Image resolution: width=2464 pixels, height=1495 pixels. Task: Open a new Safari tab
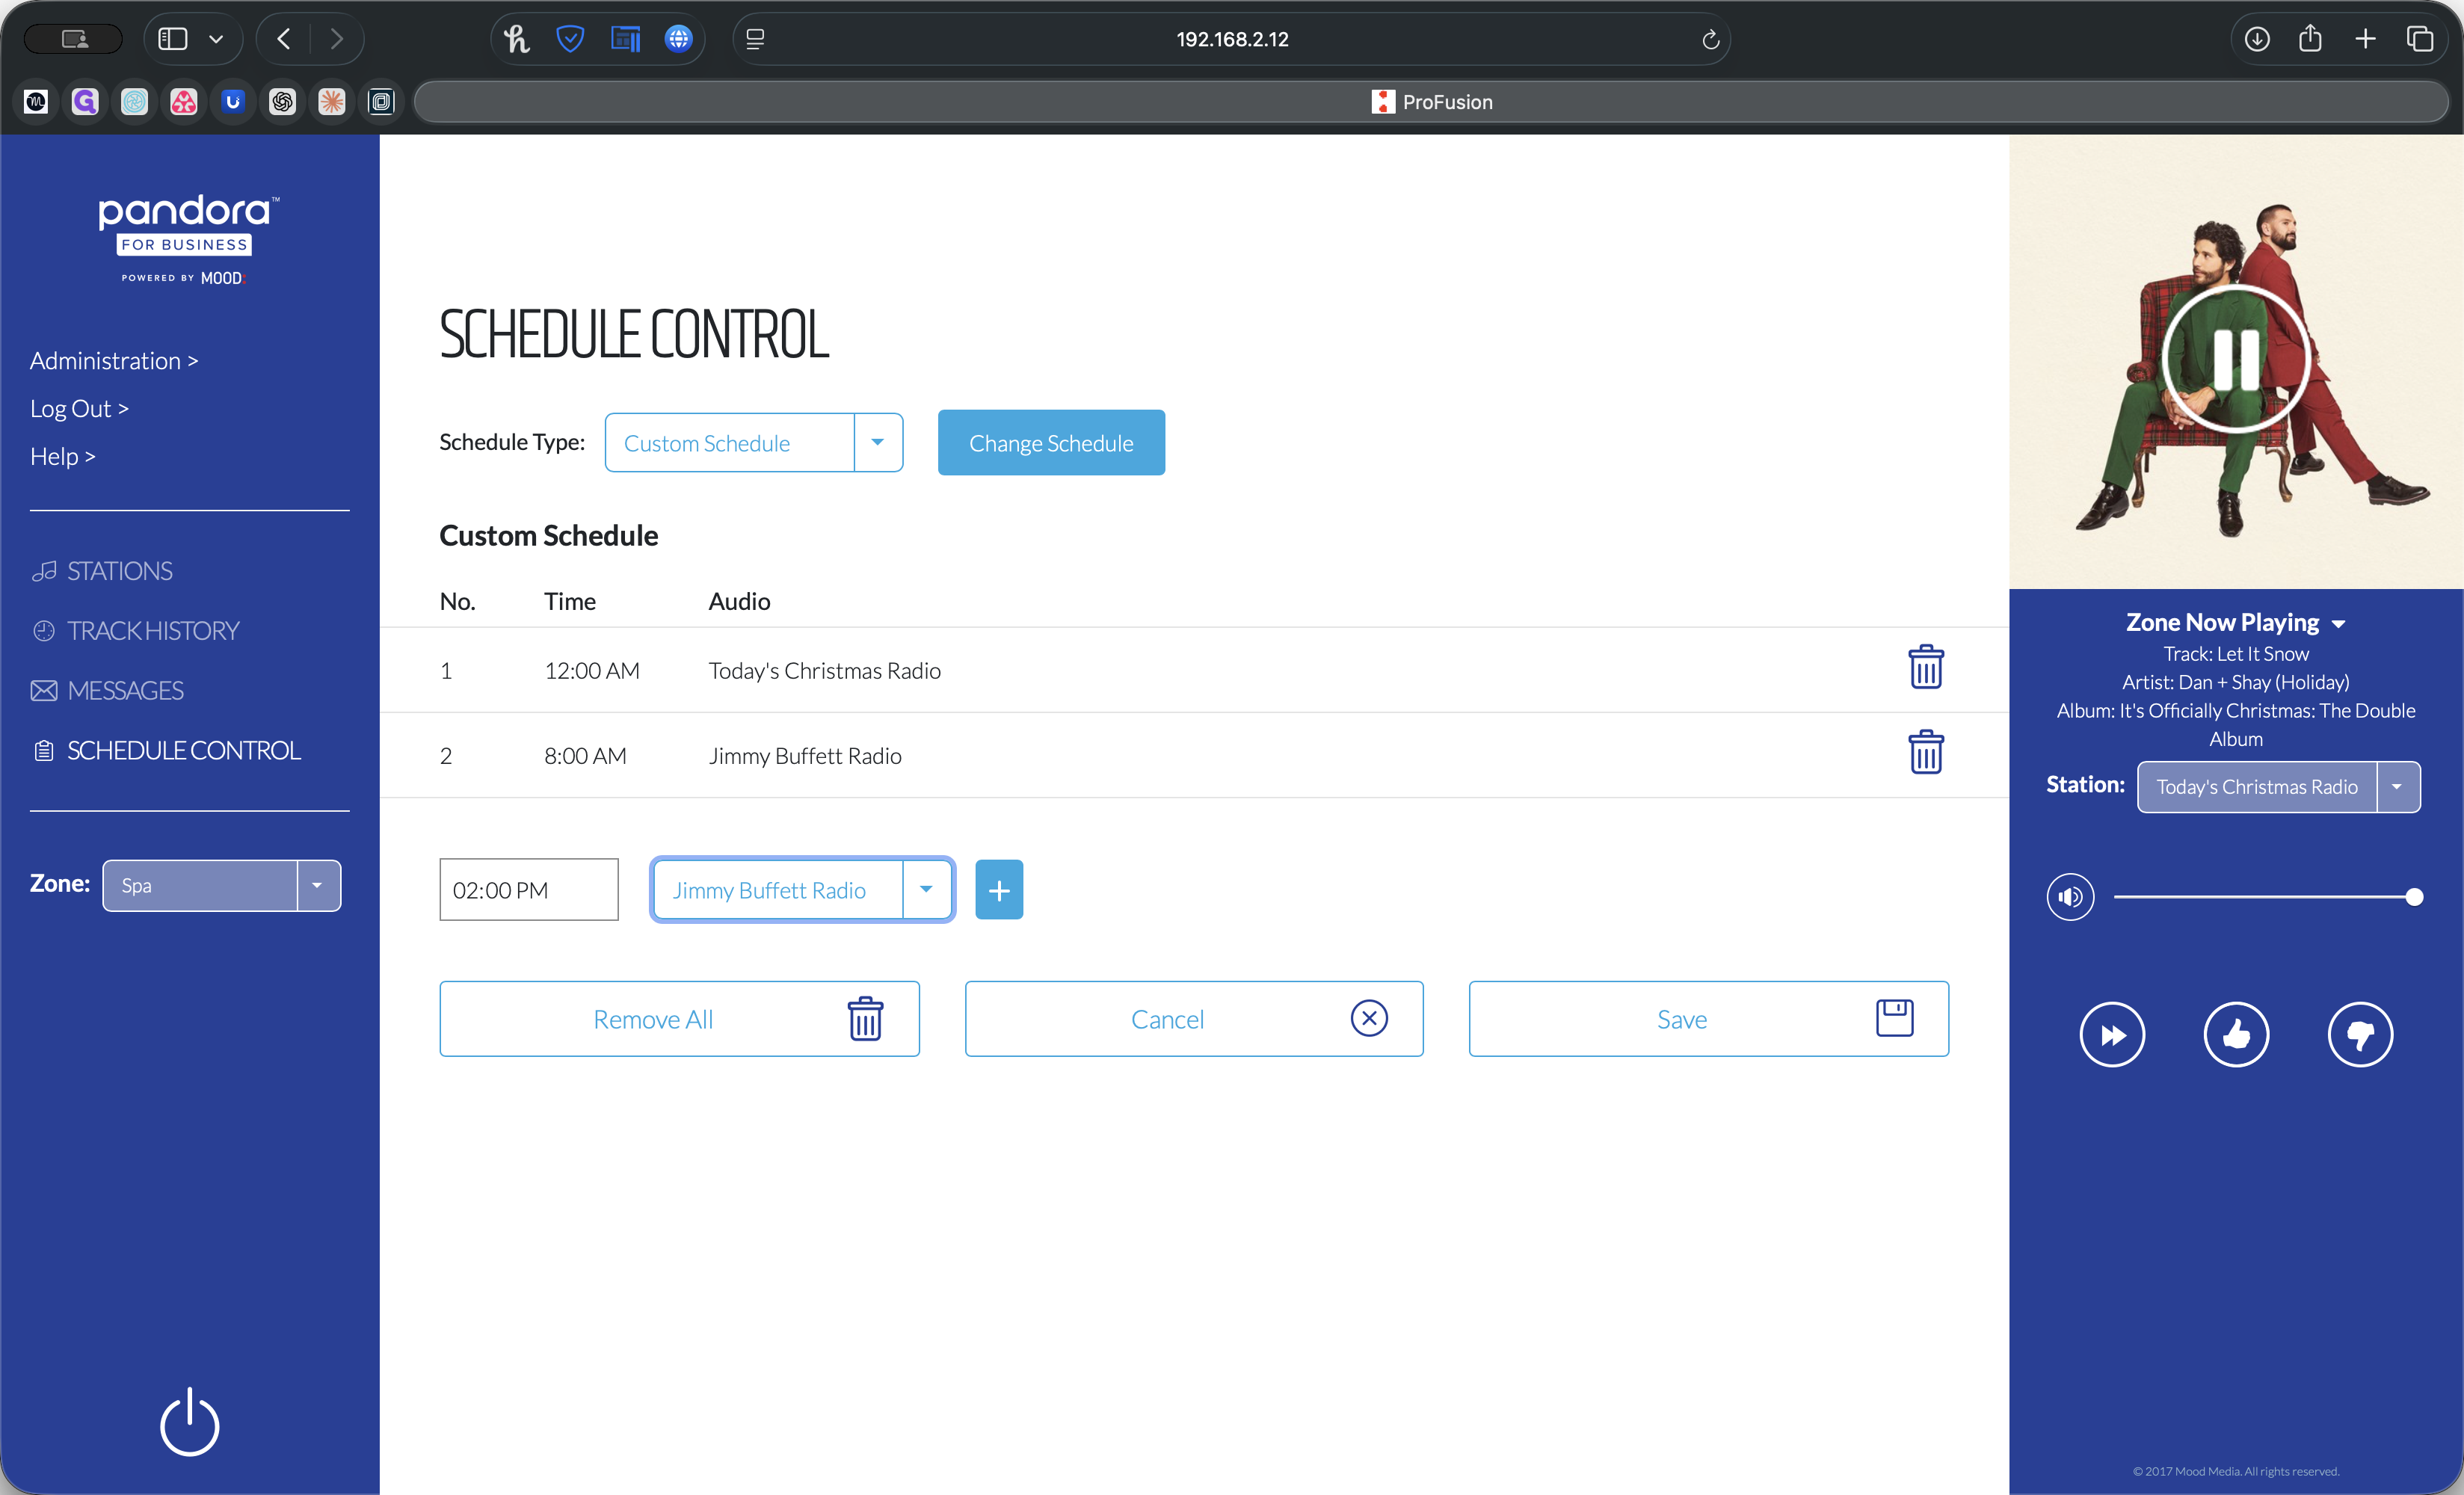[2365, 39]
